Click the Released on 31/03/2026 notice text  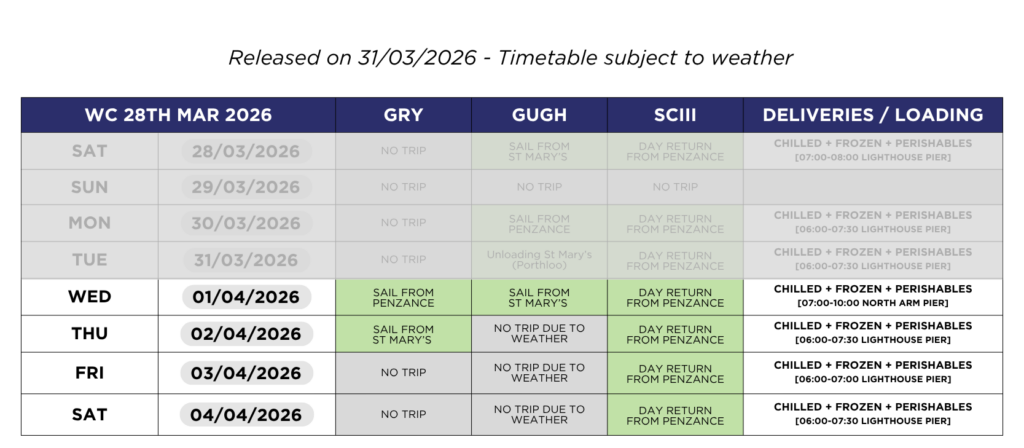tap(511, 58)
